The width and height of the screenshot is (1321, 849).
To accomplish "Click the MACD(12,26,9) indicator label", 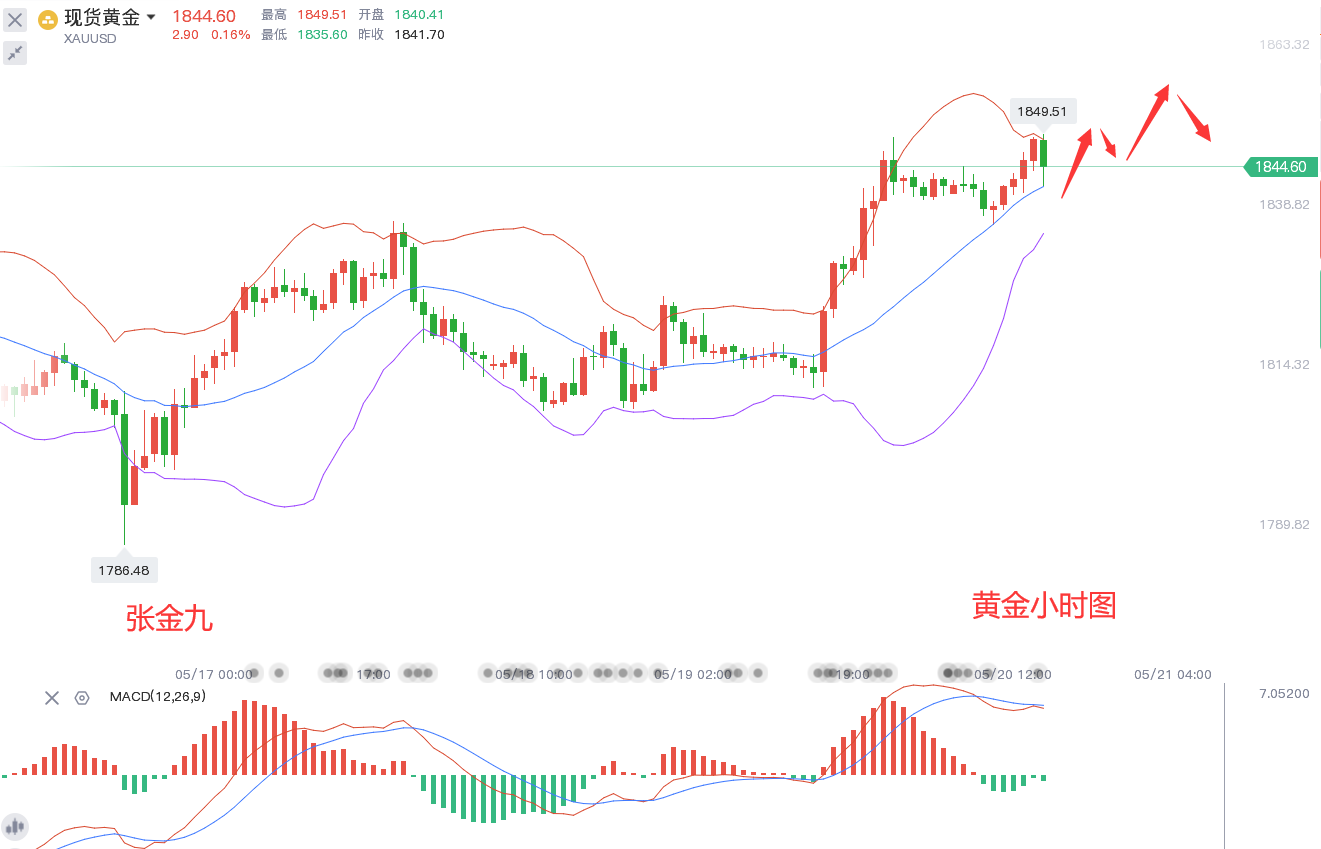I will tap(157, 697).
